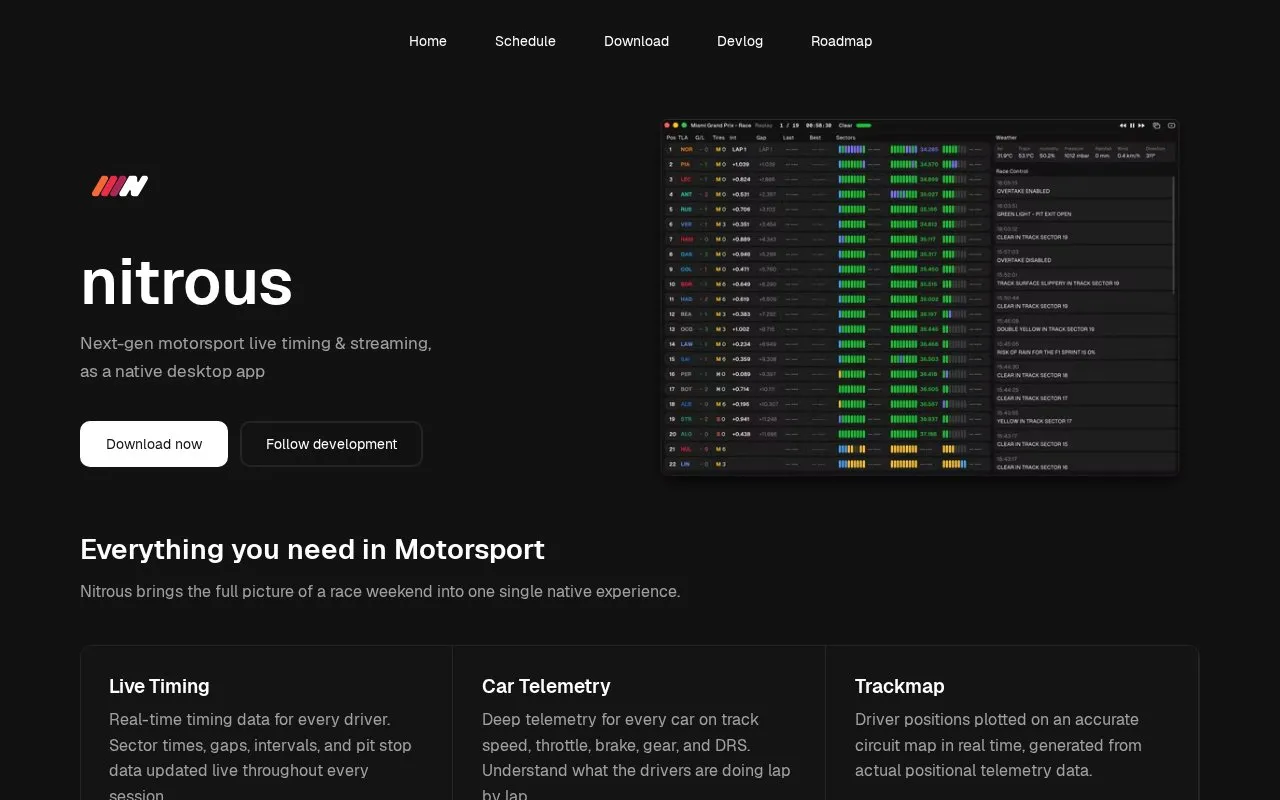Screen dimensions: 1280x800
Task: Click the Live Timing card title
Action: click(x=159, y=686)
